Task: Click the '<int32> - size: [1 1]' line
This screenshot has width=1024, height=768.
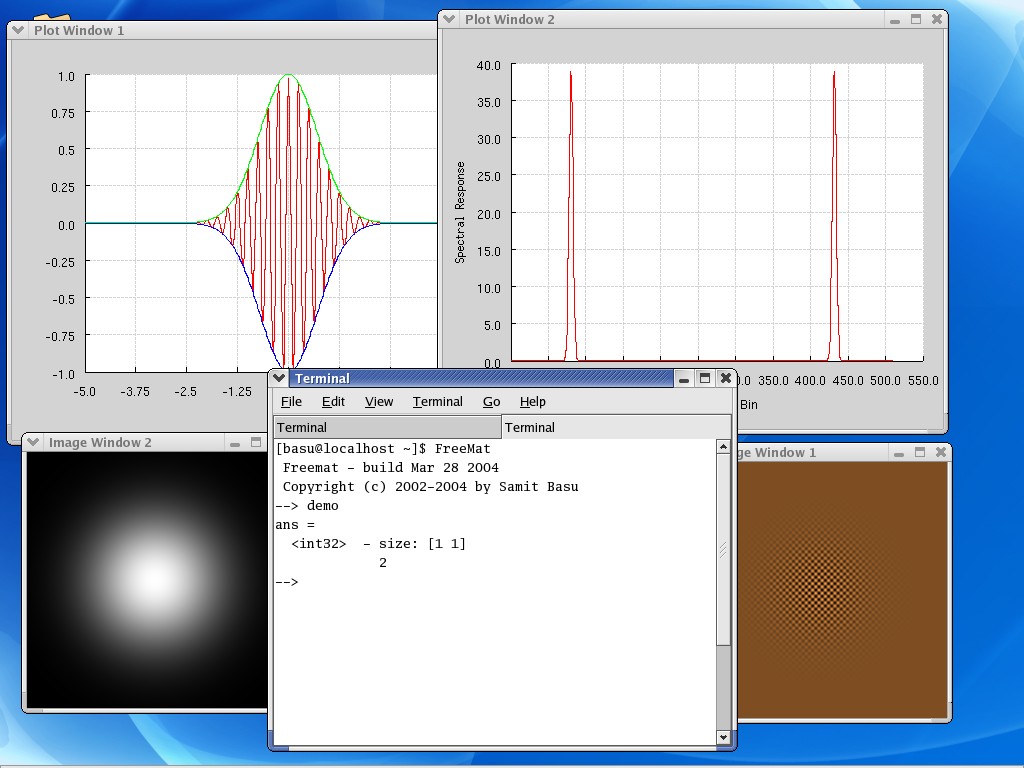Action: pos(379,543)
